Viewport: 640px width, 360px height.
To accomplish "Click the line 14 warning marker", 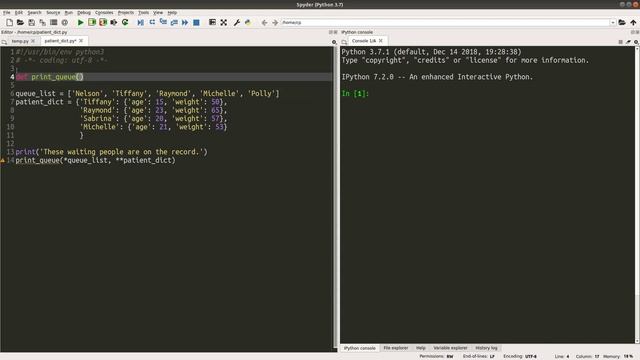I will pyautogui.click(x=3, y=160).
